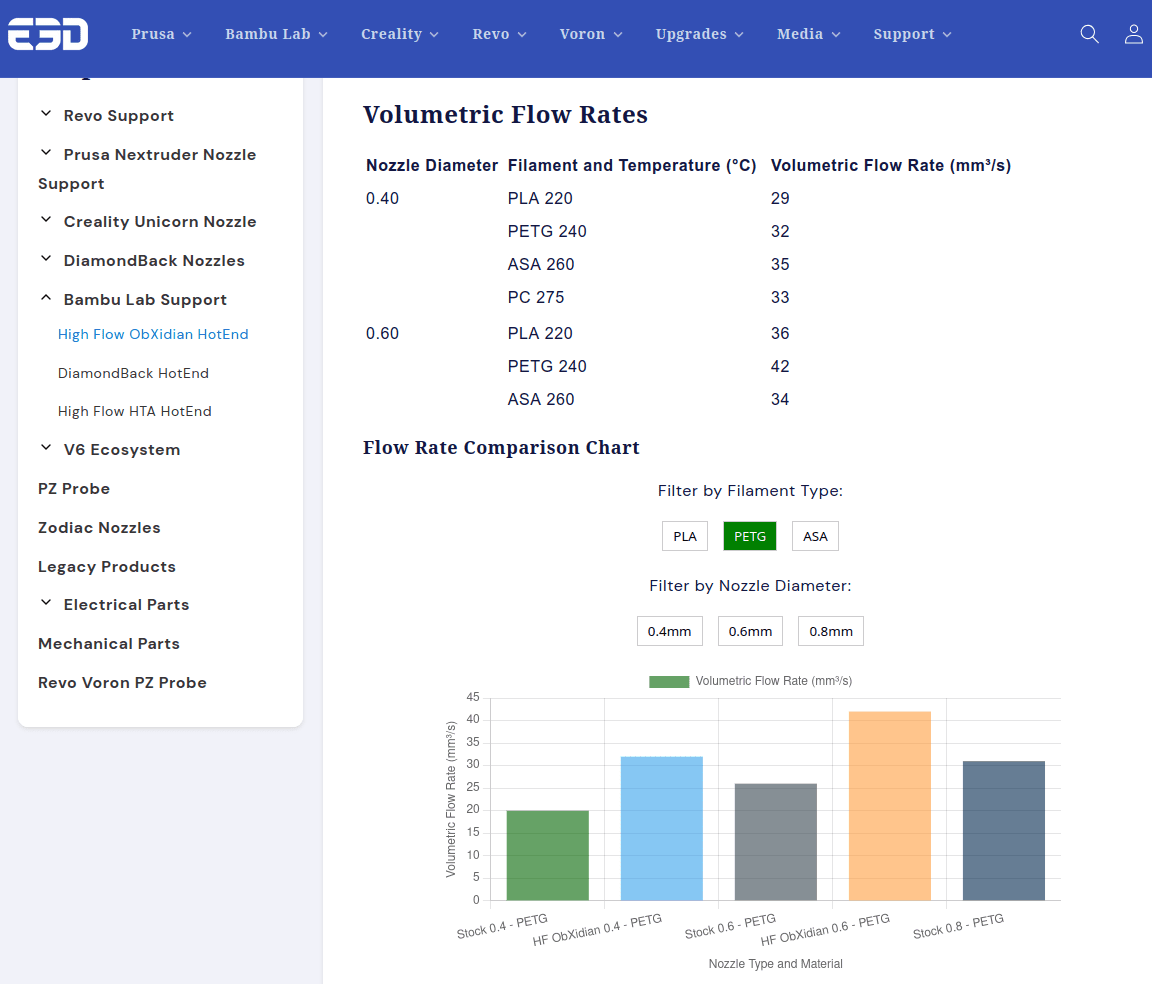Screen dimensions: 1152x984
Task: Open the Bambu Lab menu
Action: [x=276, y=34]
